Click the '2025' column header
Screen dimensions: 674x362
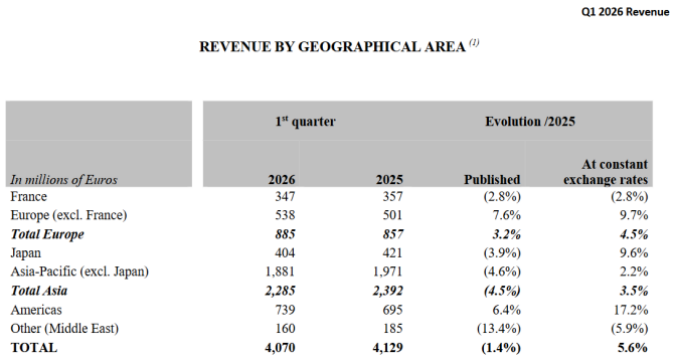click(389, 179)
